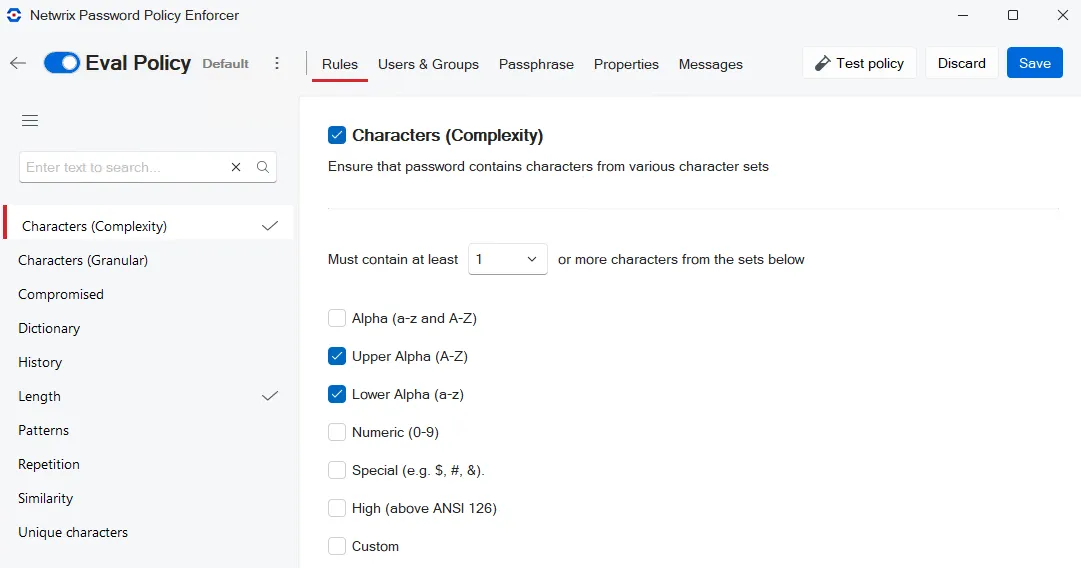
Task: Open the 'Must contain at least' dropdown
Action: tap(507, 259)
